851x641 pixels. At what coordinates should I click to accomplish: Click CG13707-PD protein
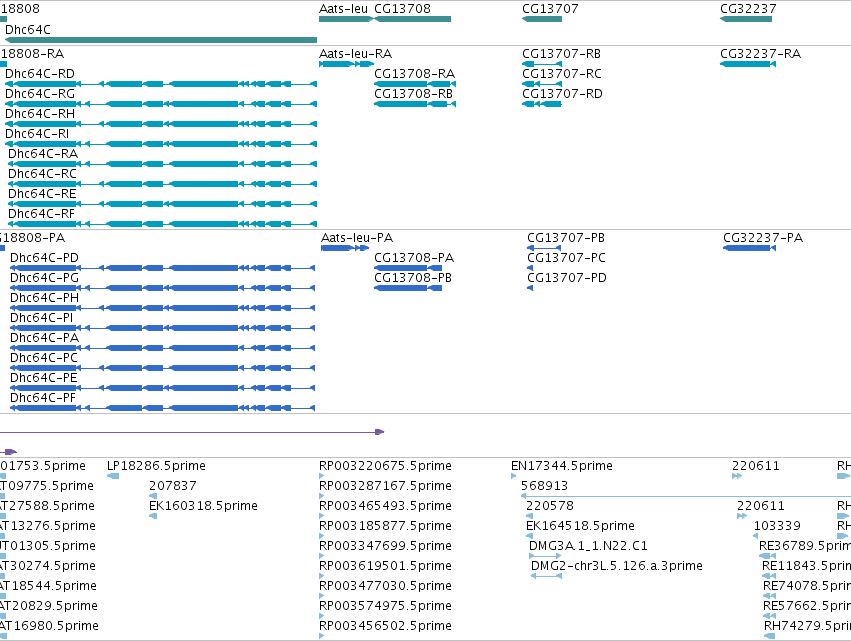[x=530, y=288]
